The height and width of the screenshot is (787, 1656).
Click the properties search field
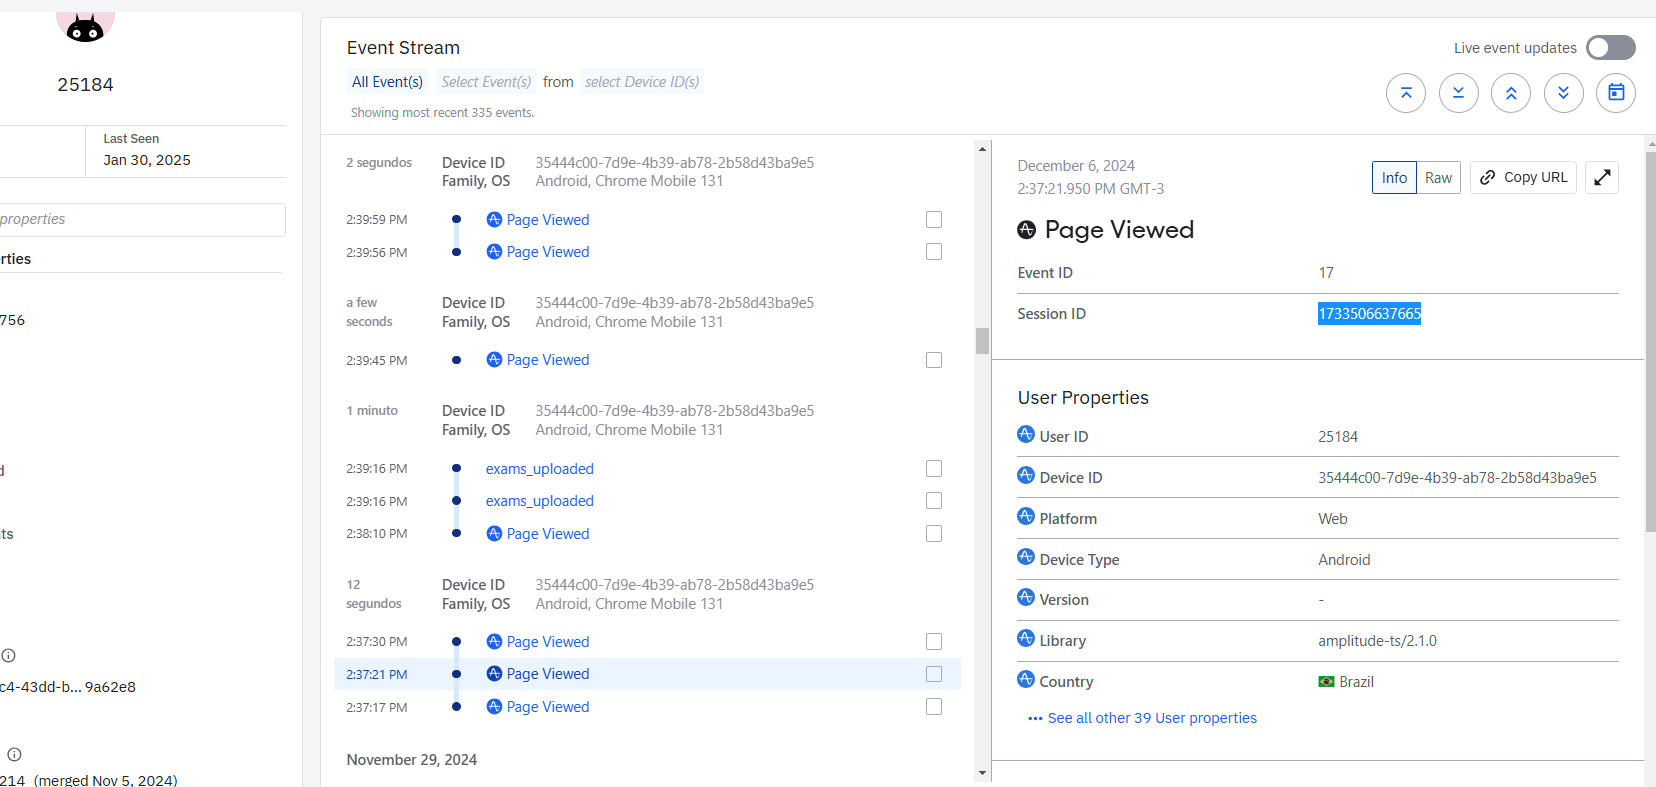(x=140, y=220)
